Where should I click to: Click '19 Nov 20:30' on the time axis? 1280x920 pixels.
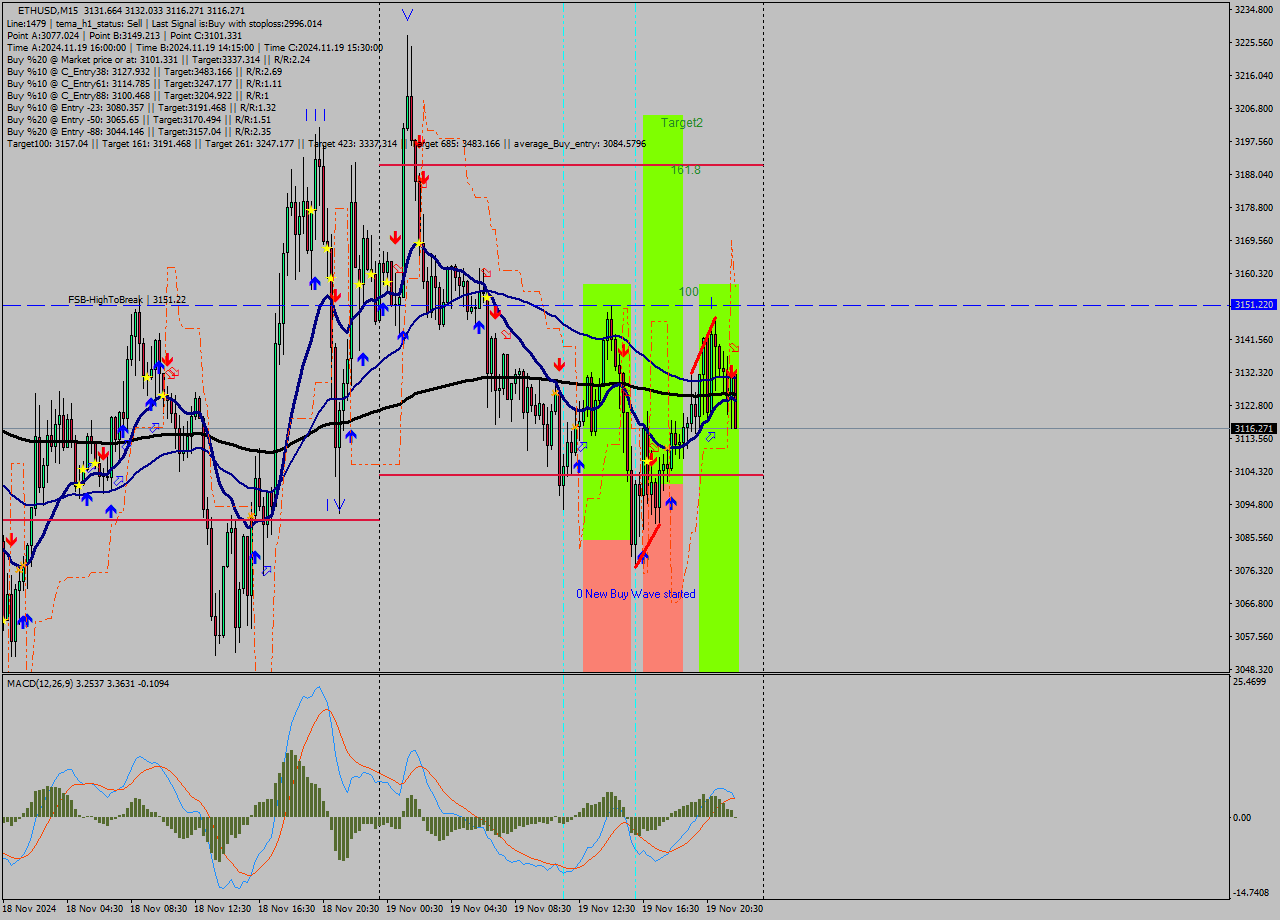735,909
